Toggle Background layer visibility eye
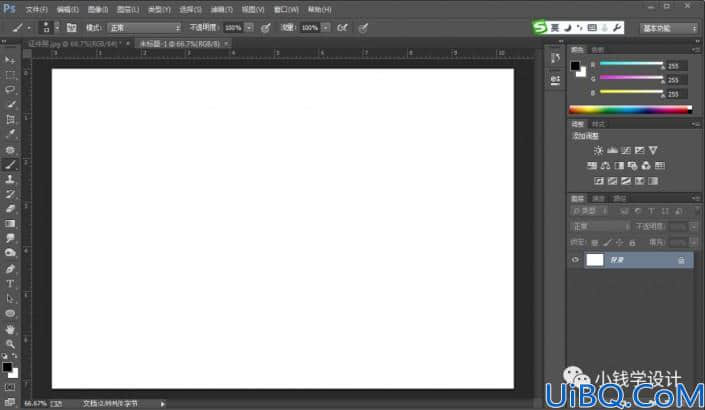The height and width of the screenshot is (410, 705). [x=575, y=260]
